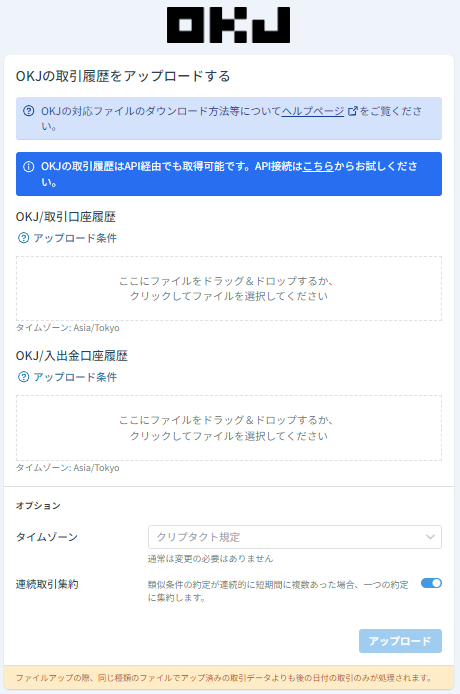Click the アップロード button
The height and width of the screenshot is (694, 460).
(400, 641)
